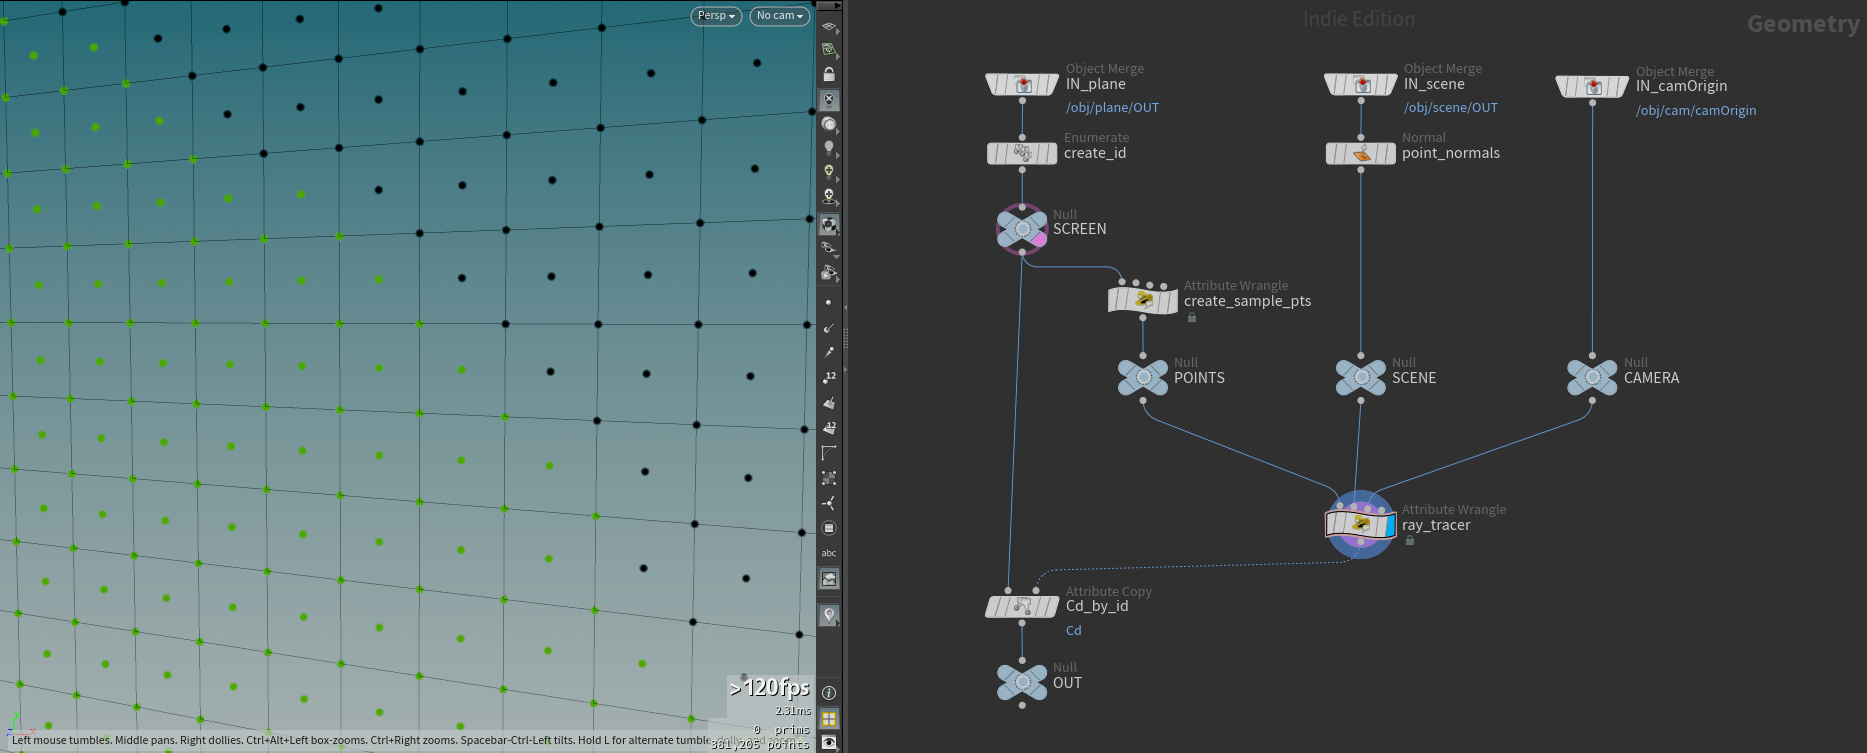This screenshot has width=1867, height=753.
Task: Toggle the single dot display points icon
Action: (828, 302)
